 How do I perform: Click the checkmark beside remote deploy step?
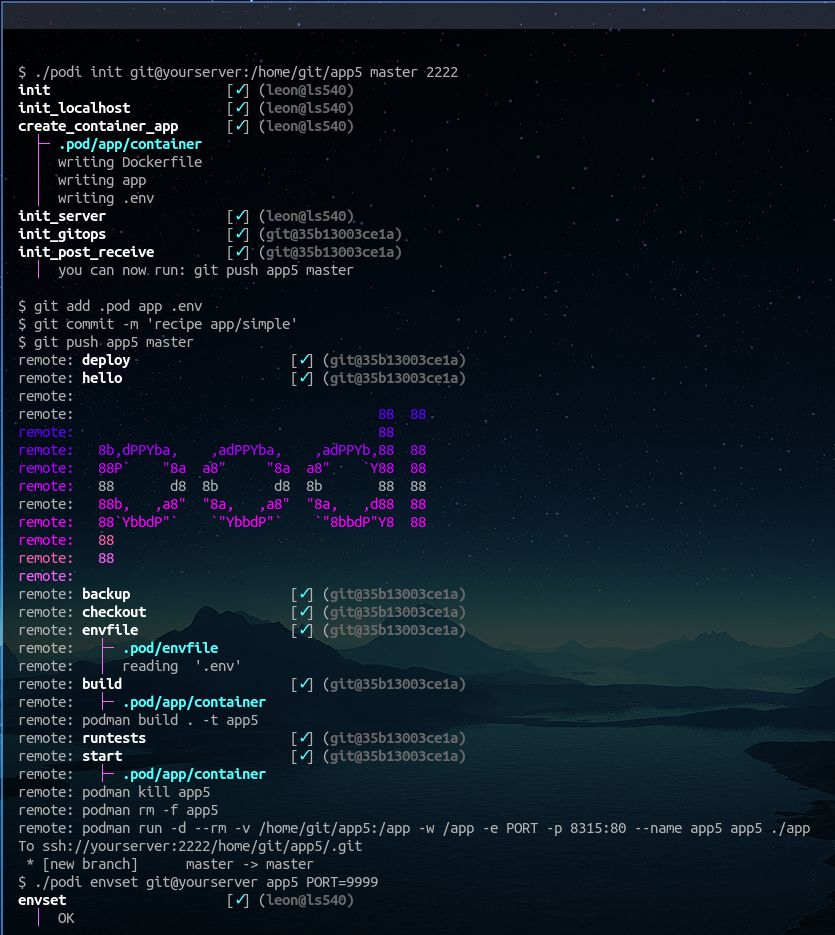(305, 360)
